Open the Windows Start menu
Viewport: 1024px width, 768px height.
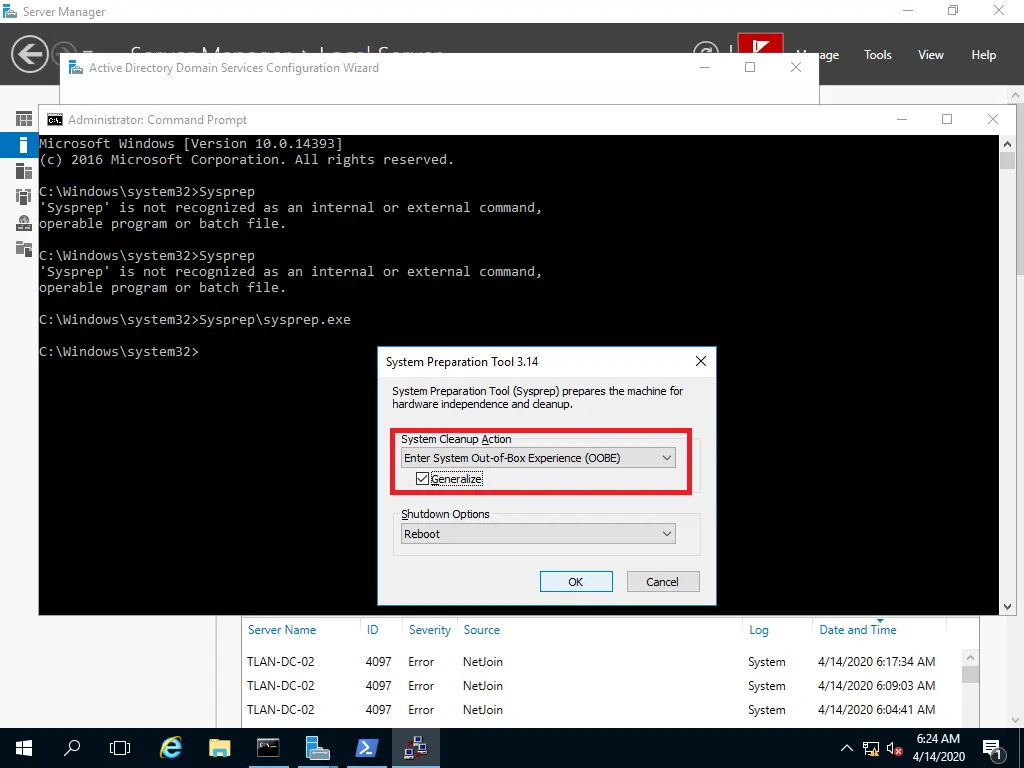tap(24, 748)
